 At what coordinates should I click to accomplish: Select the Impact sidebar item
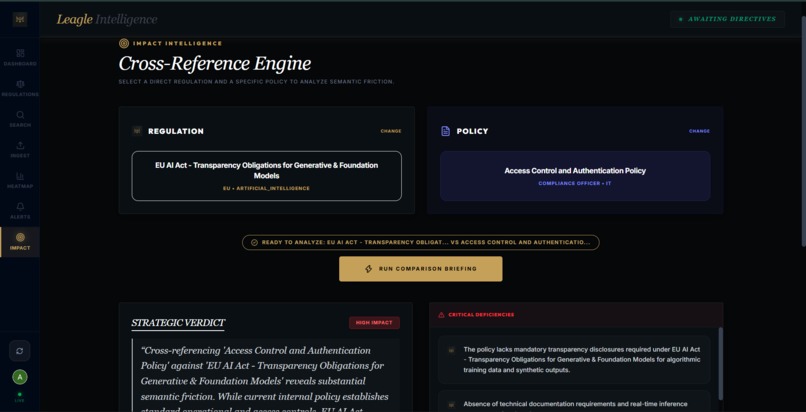(x=20, y=241)
